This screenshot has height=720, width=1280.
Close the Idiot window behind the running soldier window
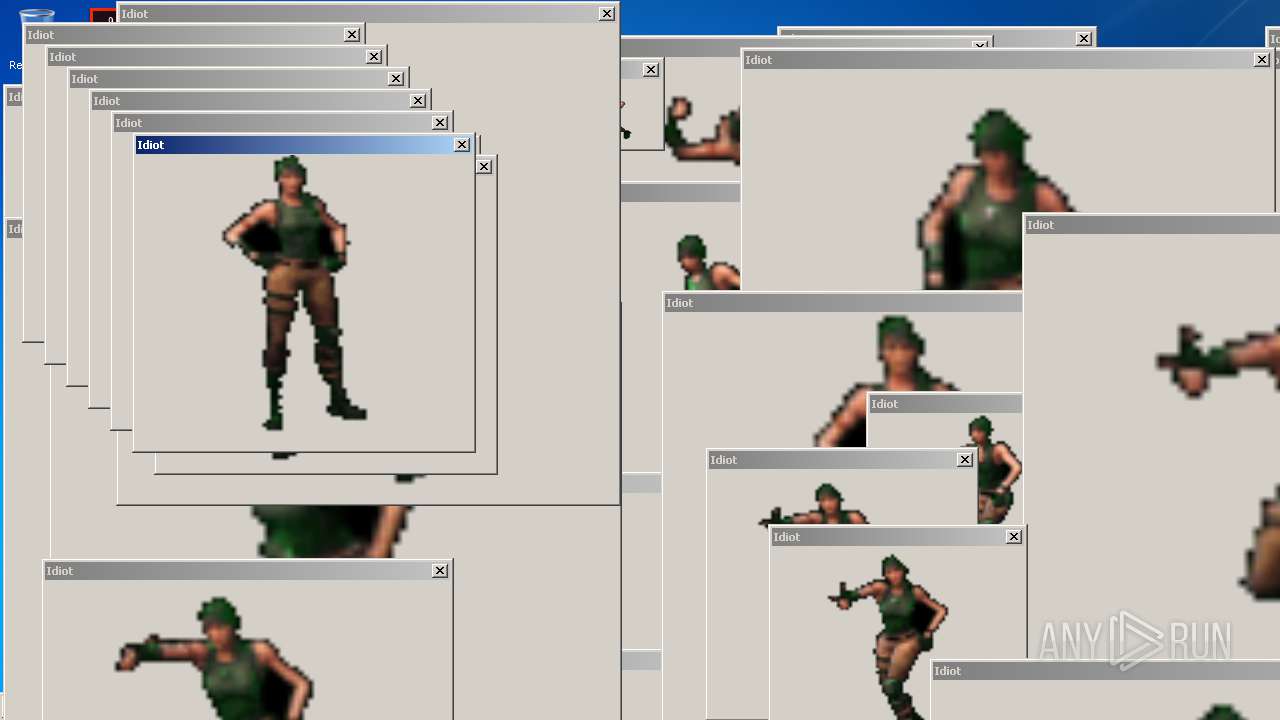tap(965, 460)
